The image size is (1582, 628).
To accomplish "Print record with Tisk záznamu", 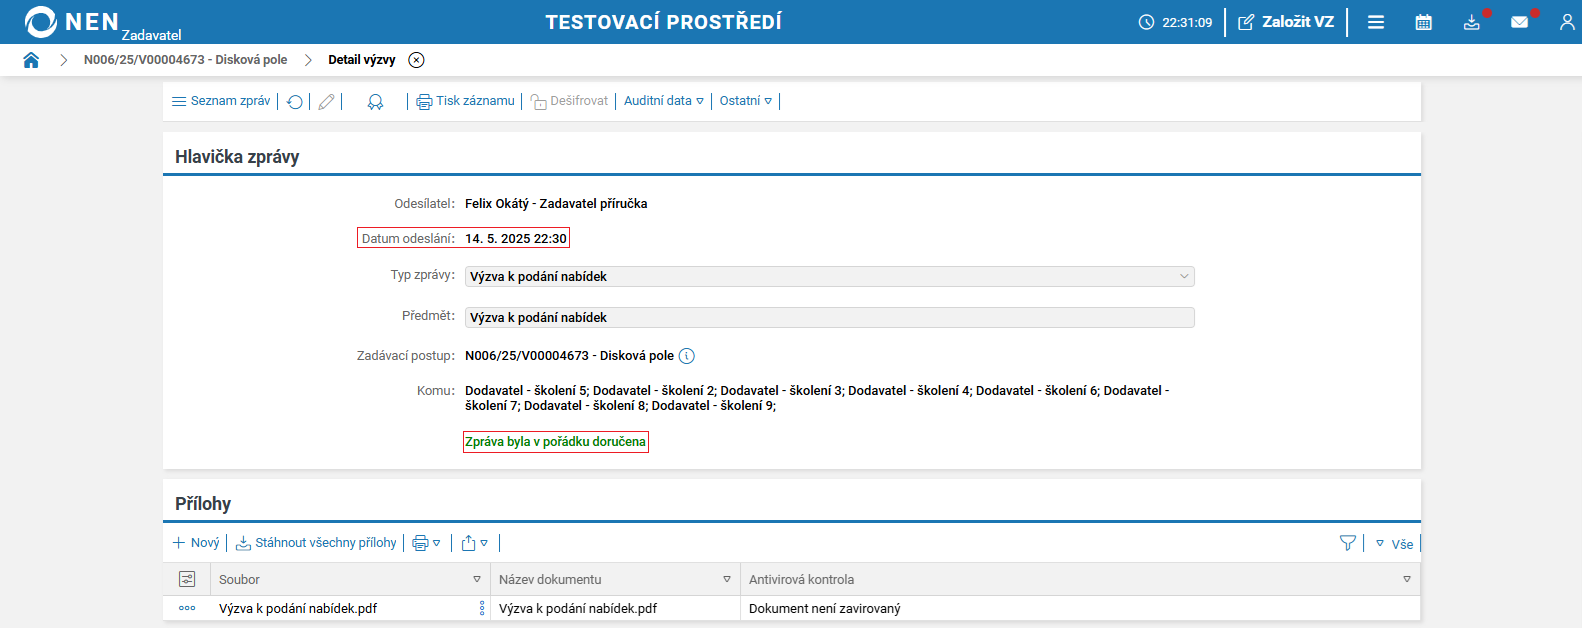I will [x=466, y=101].
